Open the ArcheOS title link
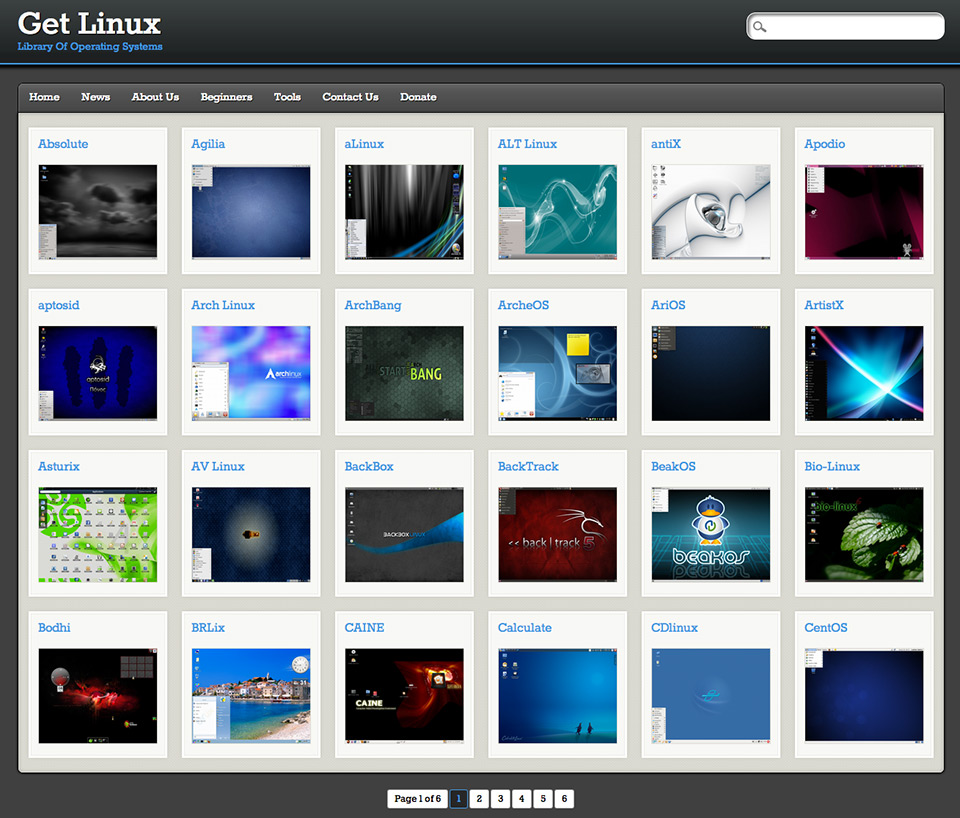This screenshot has width=960, height=818. click(523, 305)
